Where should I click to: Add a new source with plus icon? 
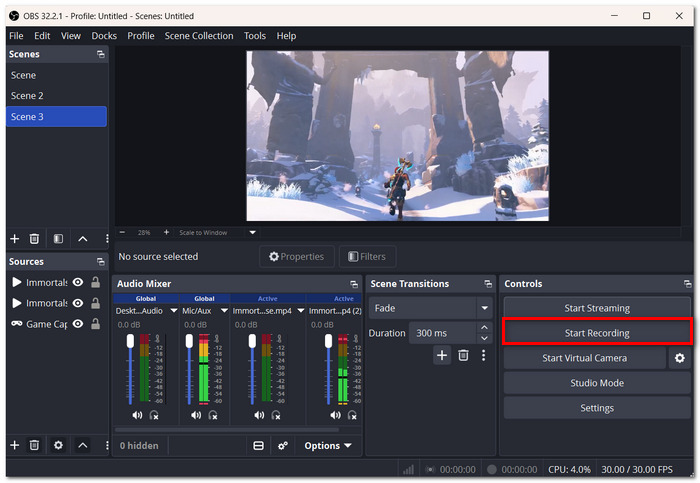click(15, 445)
